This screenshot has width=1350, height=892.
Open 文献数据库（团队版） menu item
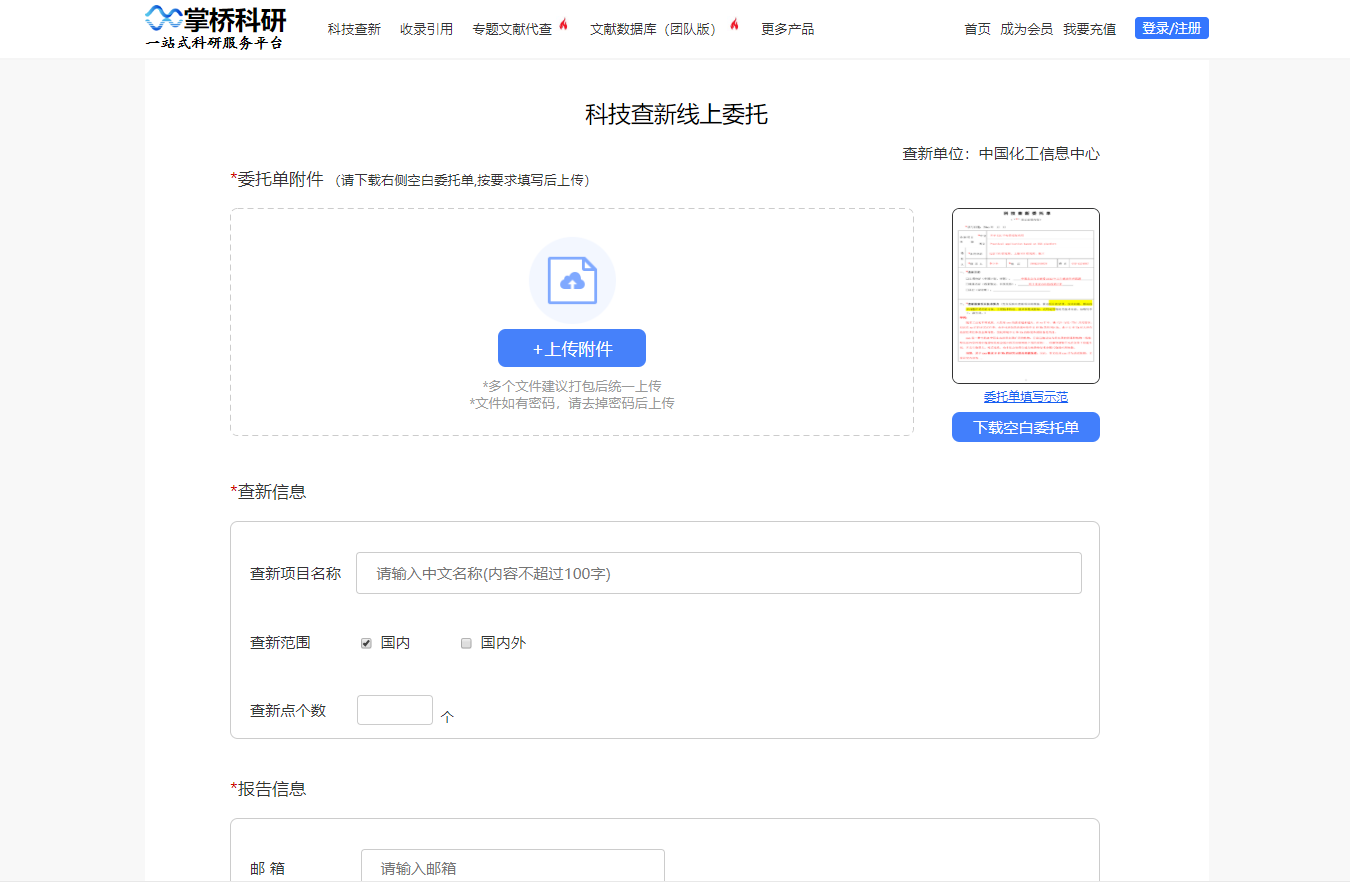656,29
